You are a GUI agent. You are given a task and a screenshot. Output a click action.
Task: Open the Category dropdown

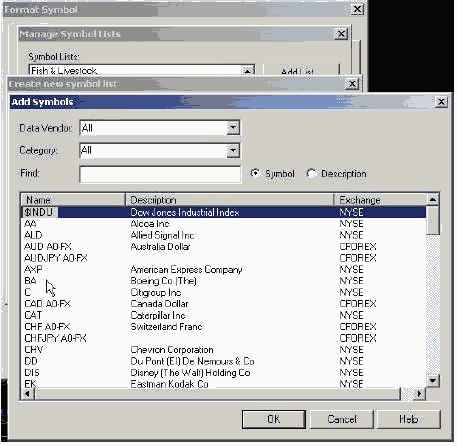click(x=233, y=150)
